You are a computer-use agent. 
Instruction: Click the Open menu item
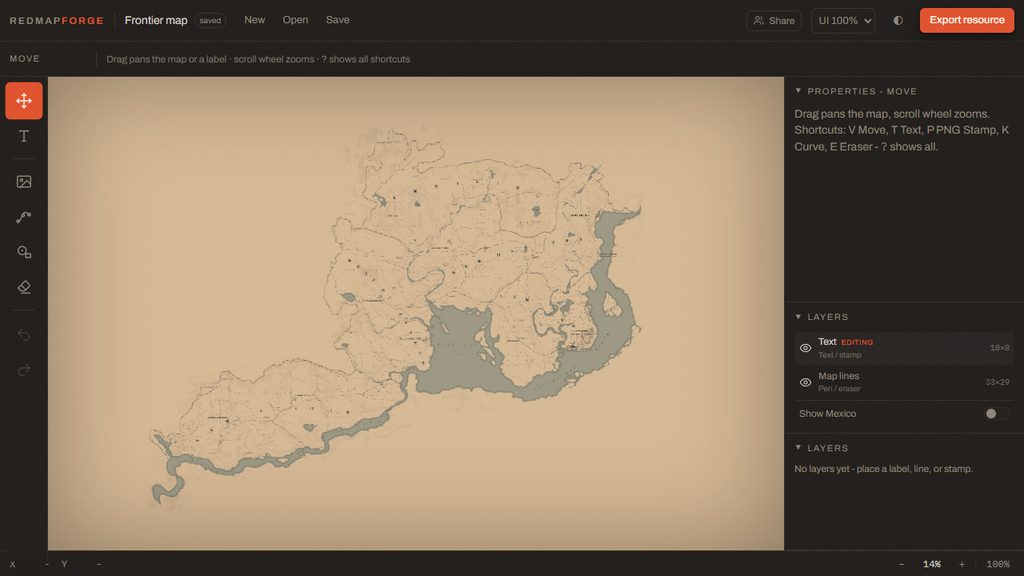click(x=295, y=20)
